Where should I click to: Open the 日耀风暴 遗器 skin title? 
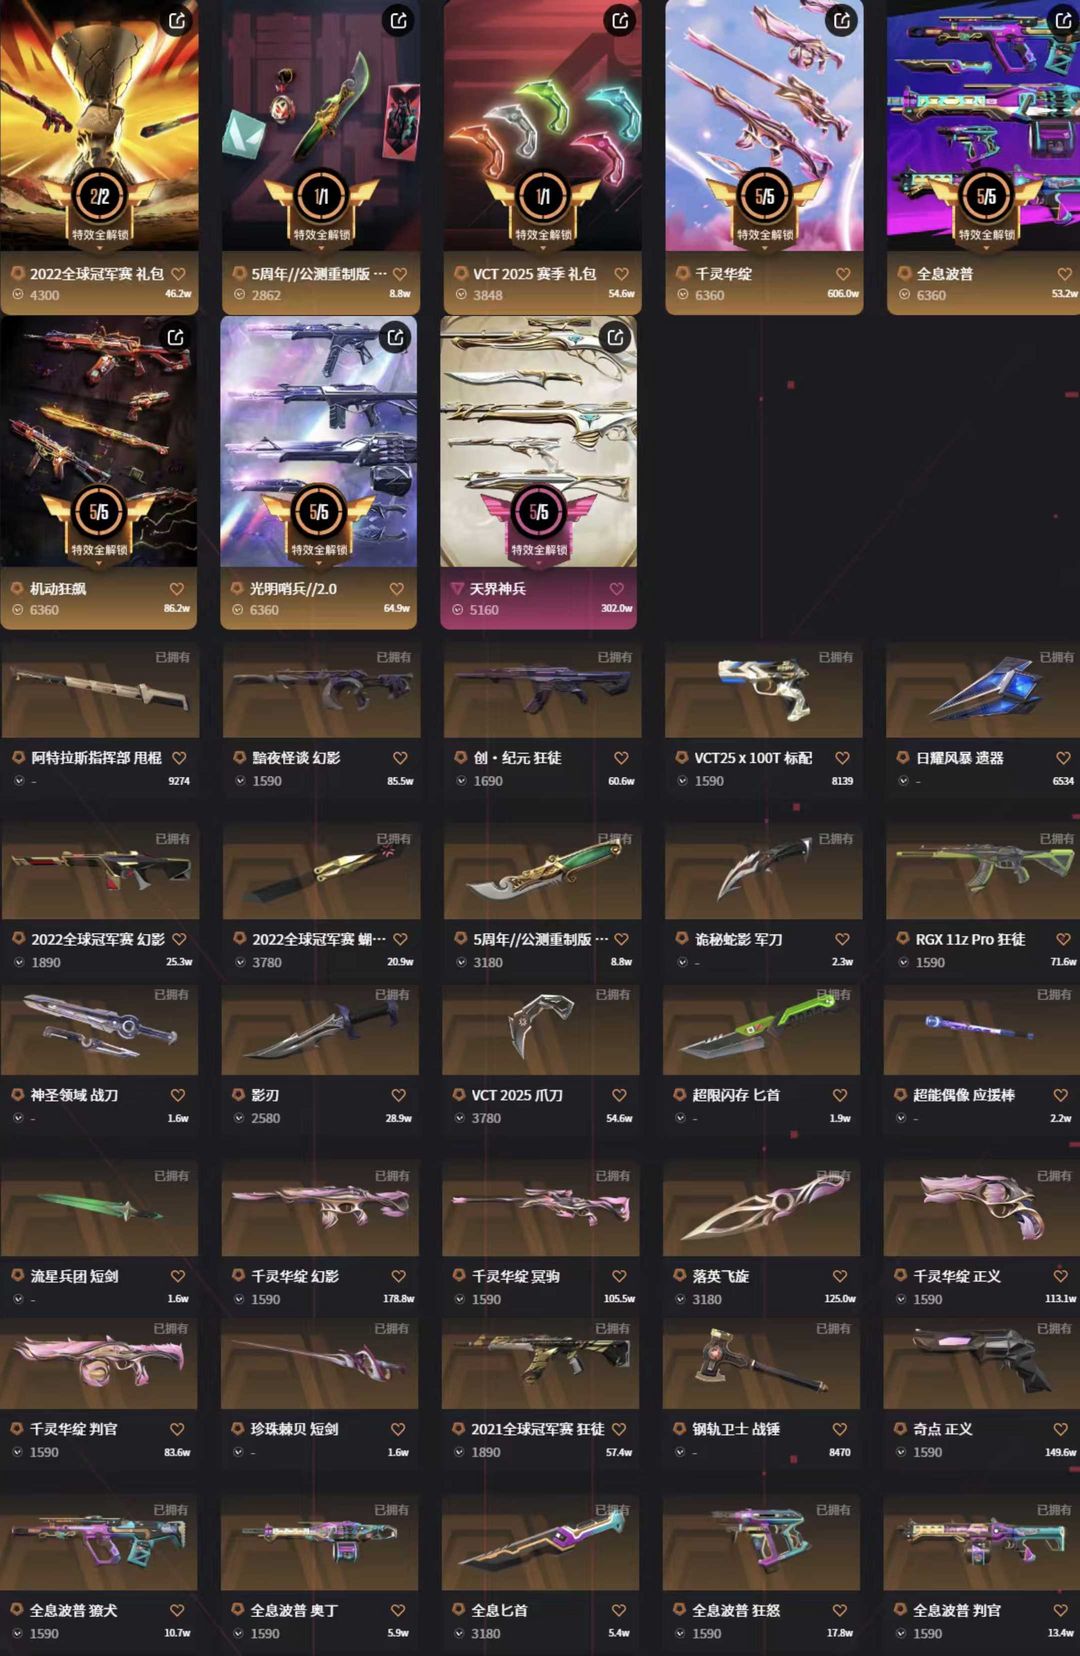(x=959, y=758)
